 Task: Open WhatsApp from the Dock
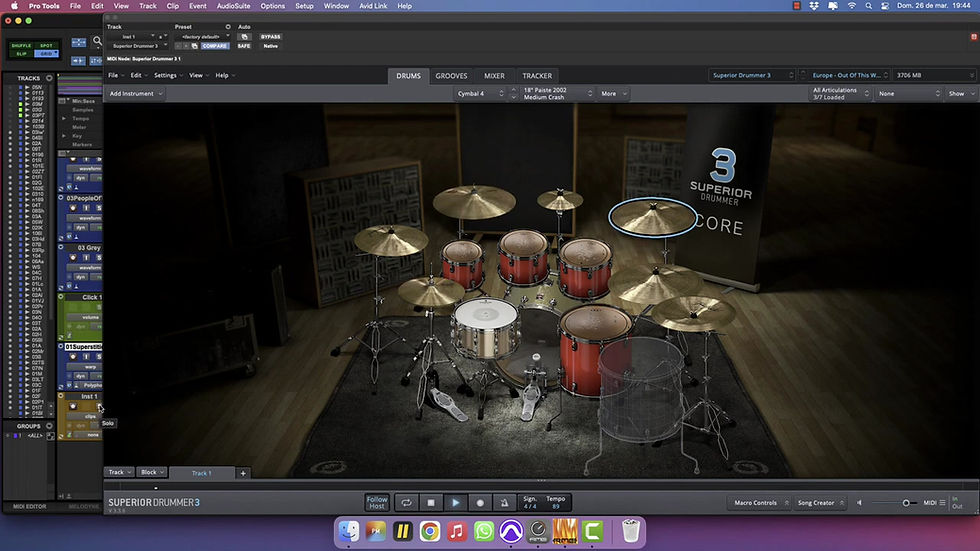pyautogui.click(x=484, y=532)
